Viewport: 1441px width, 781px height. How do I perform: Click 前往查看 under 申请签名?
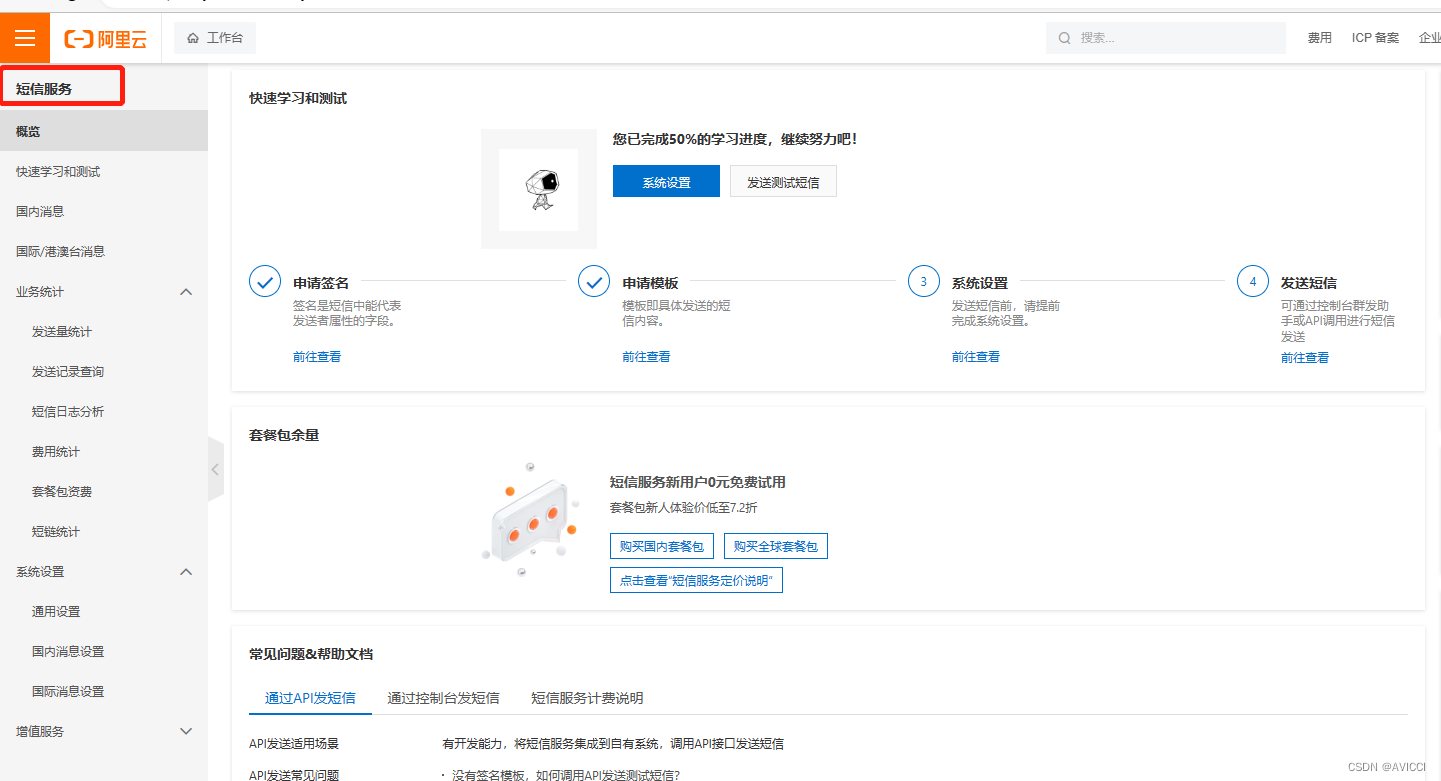(x=317, y=357)
